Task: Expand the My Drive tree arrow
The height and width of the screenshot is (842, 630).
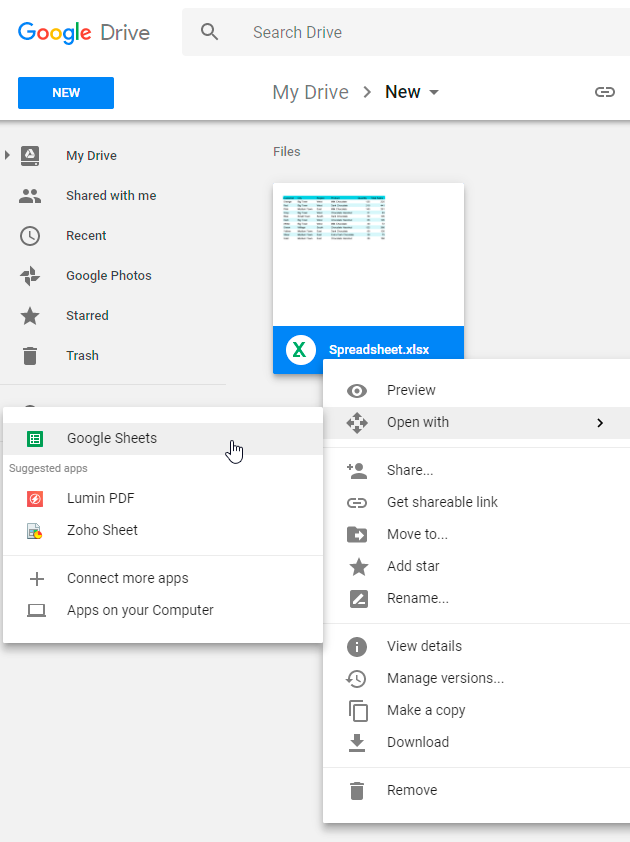Action: click(8, 155)
